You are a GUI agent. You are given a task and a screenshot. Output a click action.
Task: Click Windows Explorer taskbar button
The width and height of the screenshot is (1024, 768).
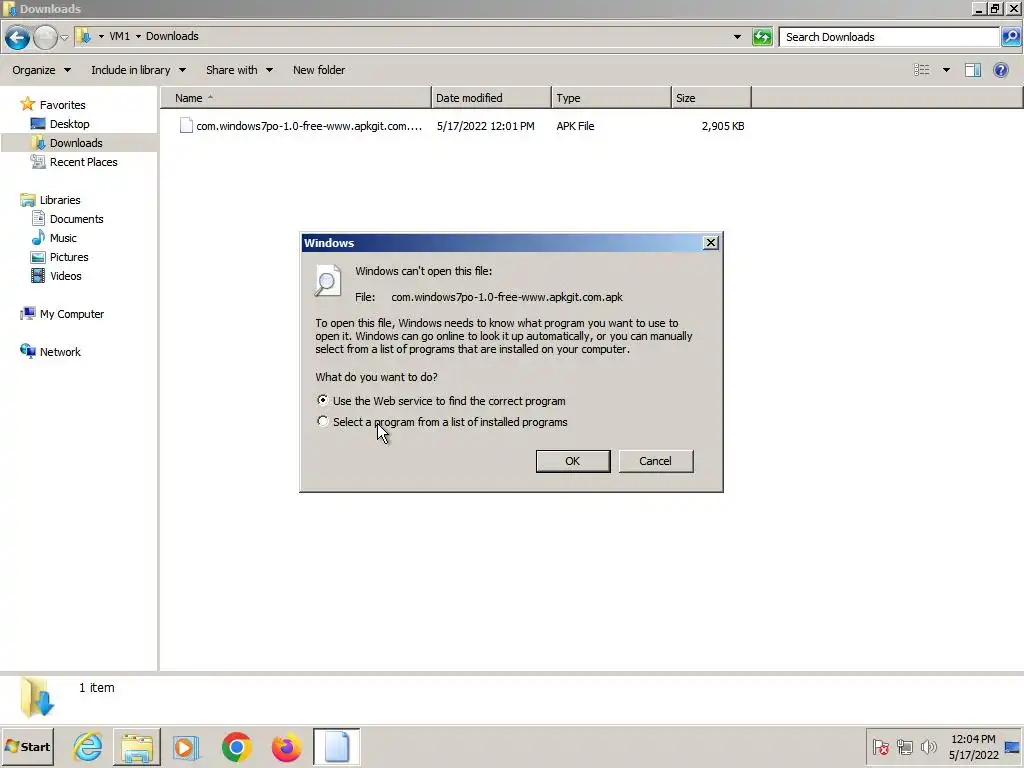(x=136, y=746)
